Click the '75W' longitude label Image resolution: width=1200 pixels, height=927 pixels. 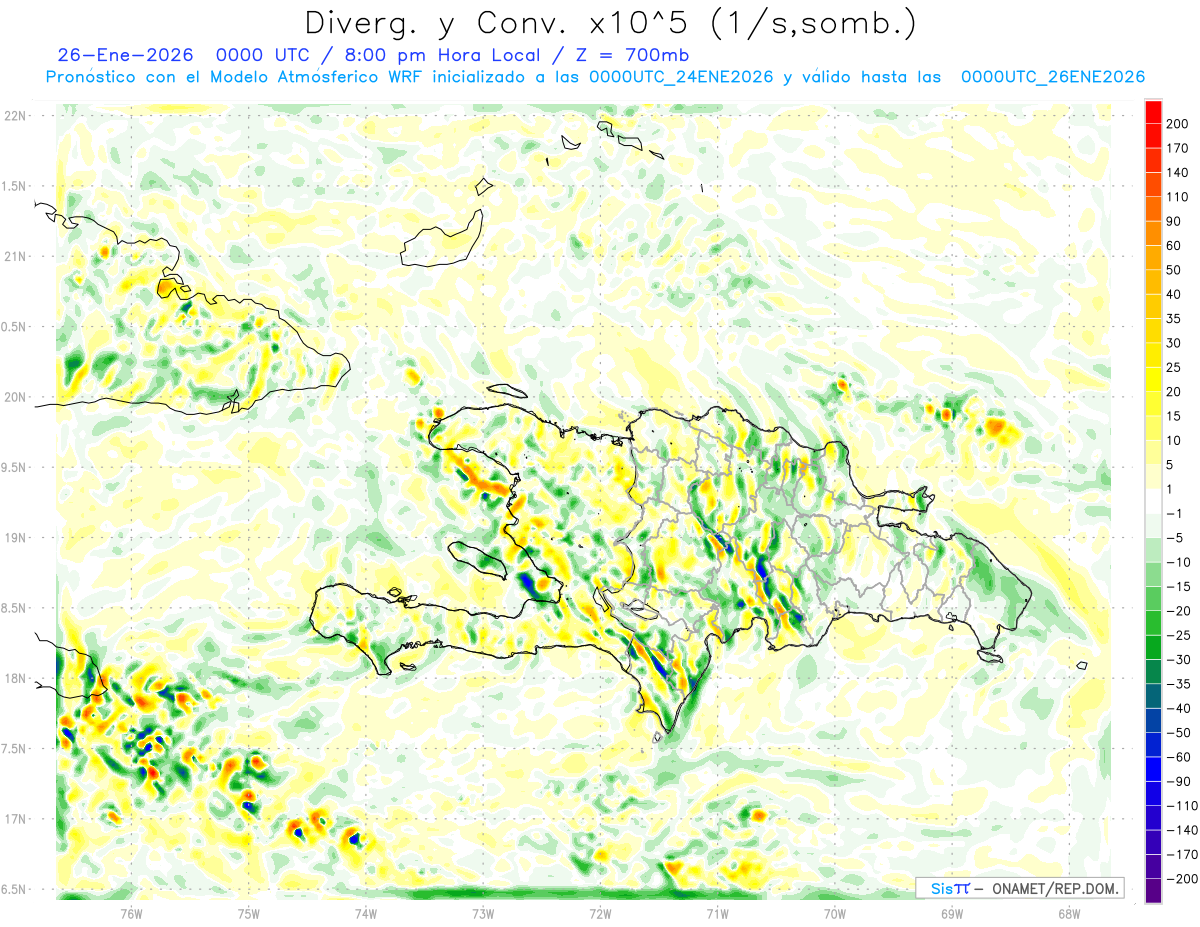click(249, 913)
